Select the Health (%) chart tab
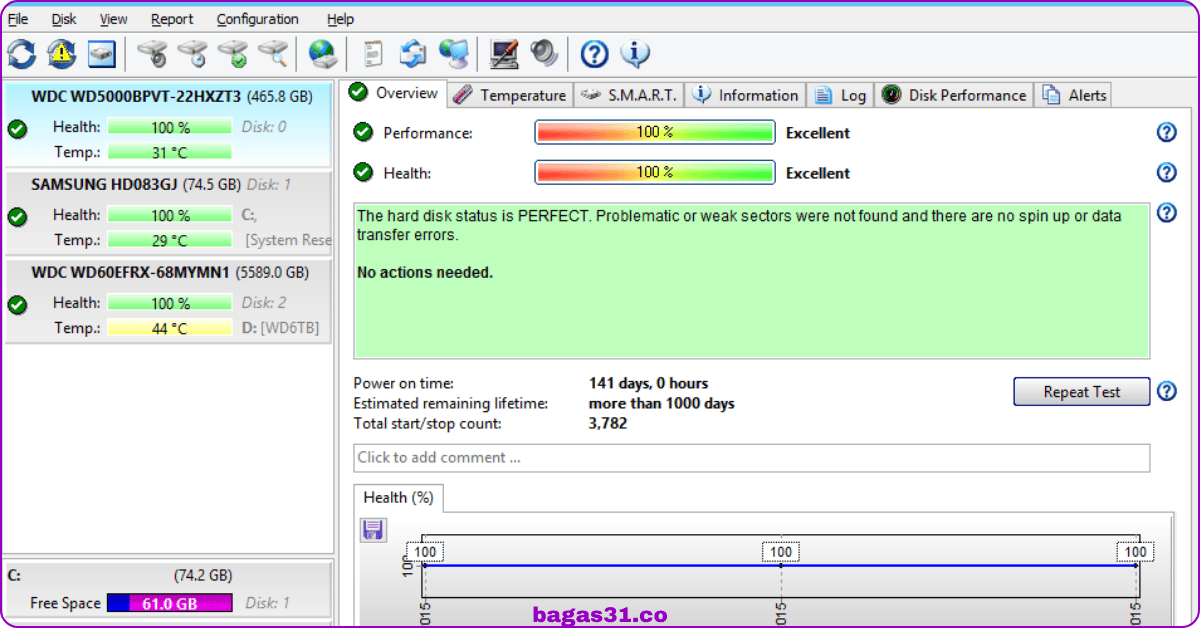This screenshot has width=1200, height=628. tap(398, 497)
